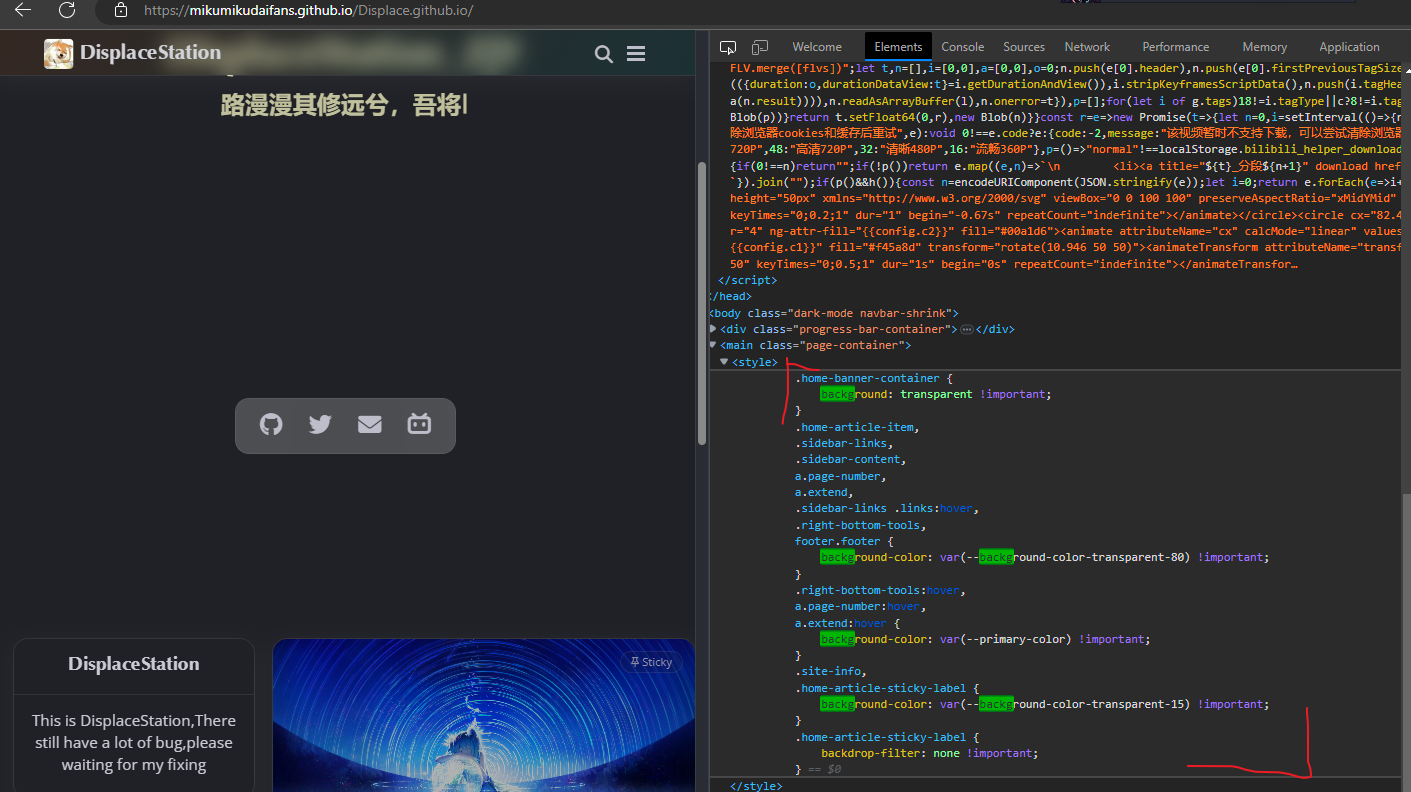Click the browser reload icon
Viewport: 1411px width, 792px height.
[67, 11]
